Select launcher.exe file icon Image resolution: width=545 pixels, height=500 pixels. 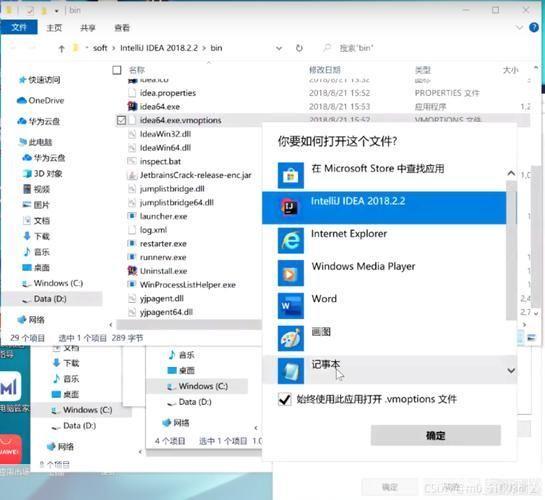(132, 216)
